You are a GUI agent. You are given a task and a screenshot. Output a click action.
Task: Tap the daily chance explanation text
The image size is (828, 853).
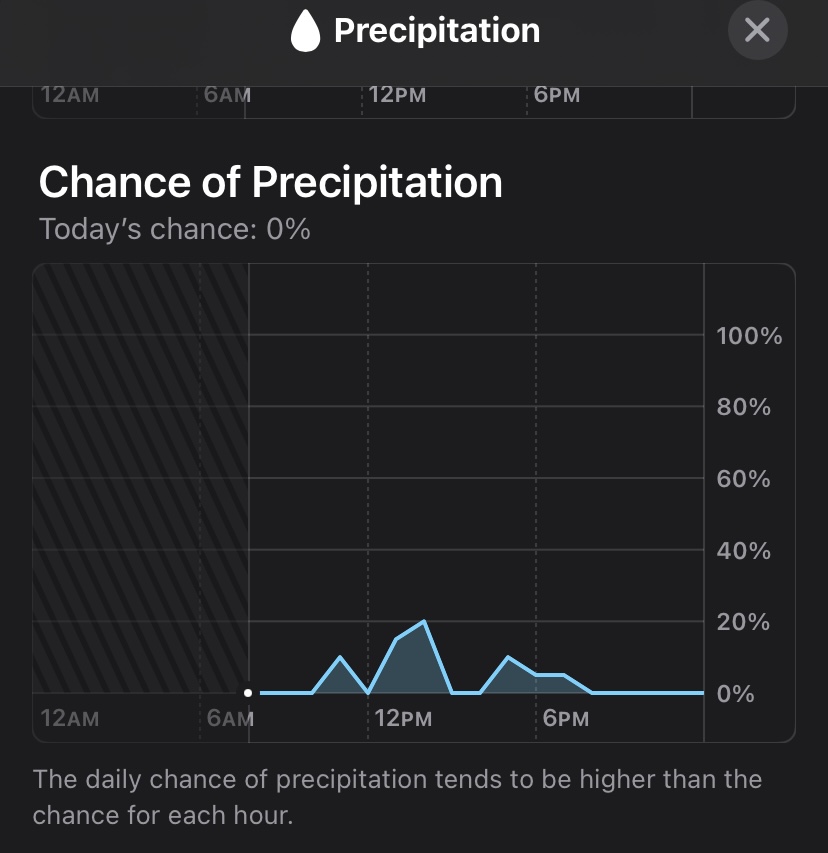tap(397, 797)
